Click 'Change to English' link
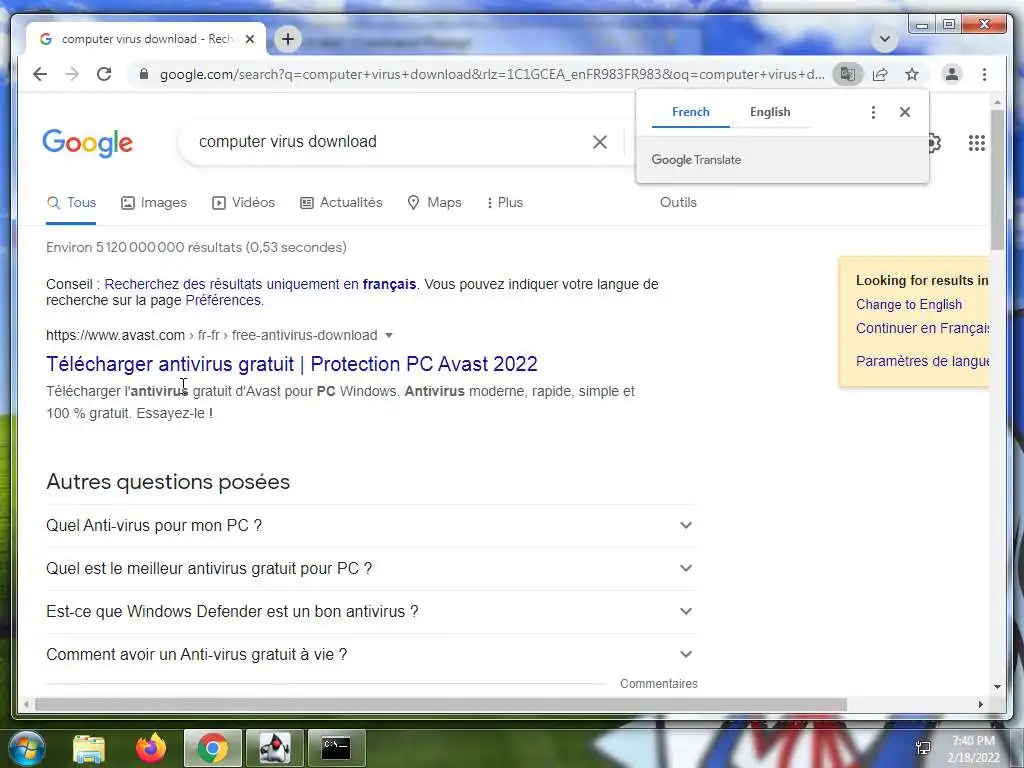This screenshot has height=768, width=1024. click(908, 304)
